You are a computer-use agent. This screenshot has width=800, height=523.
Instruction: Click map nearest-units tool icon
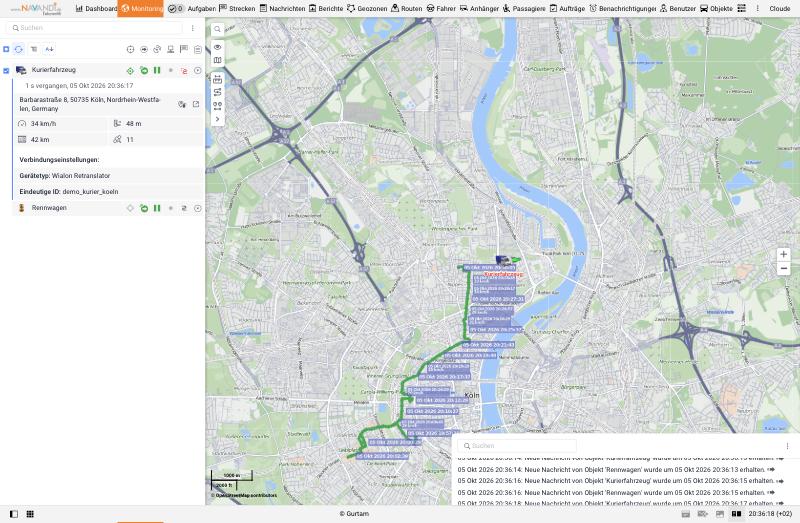coord(217,106)
